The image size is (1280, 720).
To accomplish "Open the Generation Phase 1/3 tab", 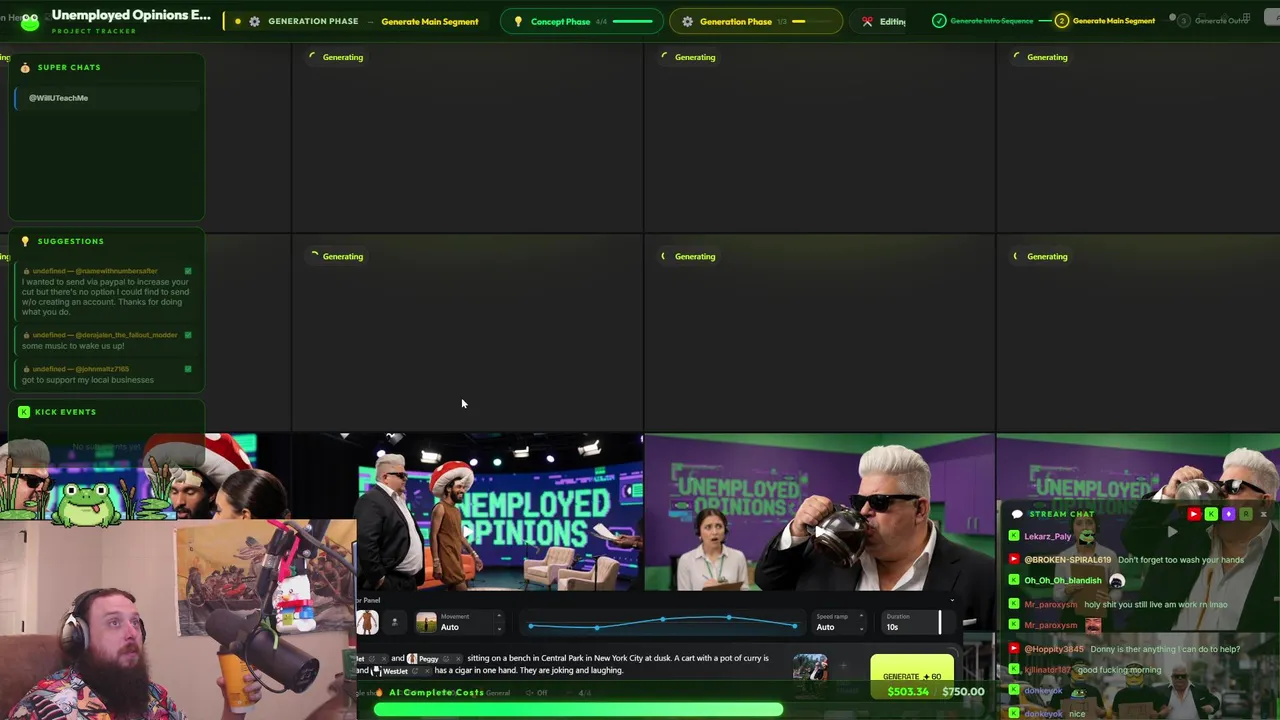I will [x=755, y=22].
